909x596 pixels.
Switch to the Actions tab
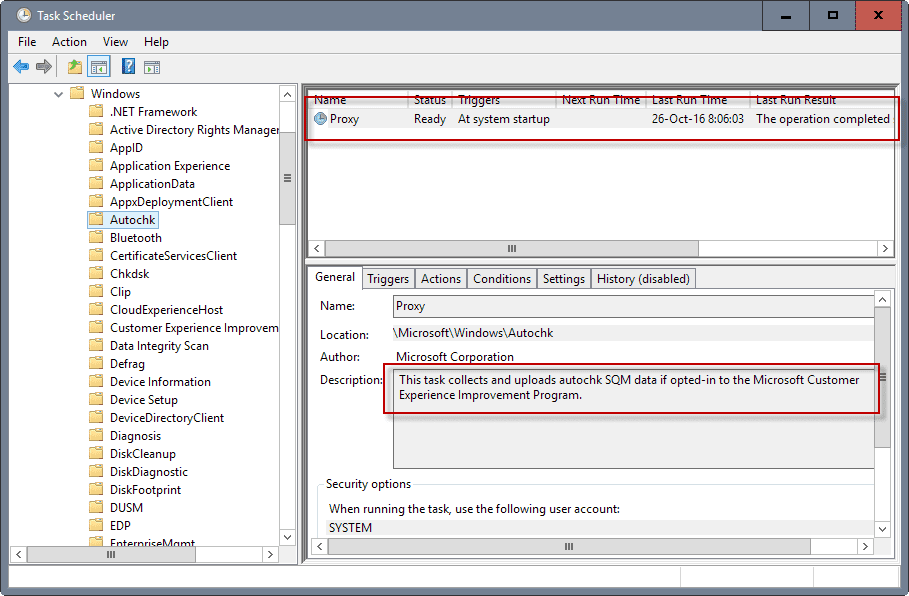pos(441,279)
